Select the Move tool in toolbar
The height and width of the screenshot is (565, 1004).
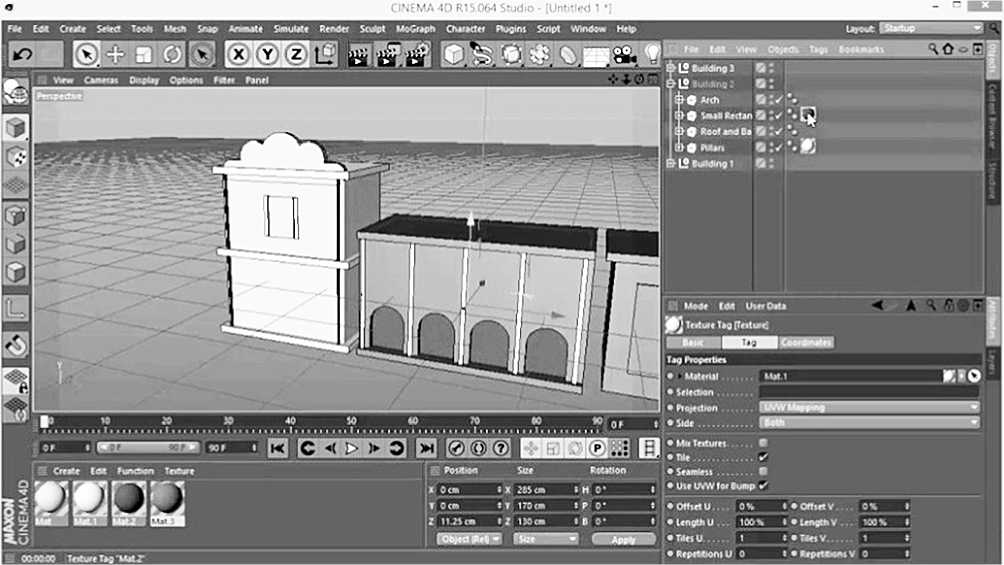(115, 55)
